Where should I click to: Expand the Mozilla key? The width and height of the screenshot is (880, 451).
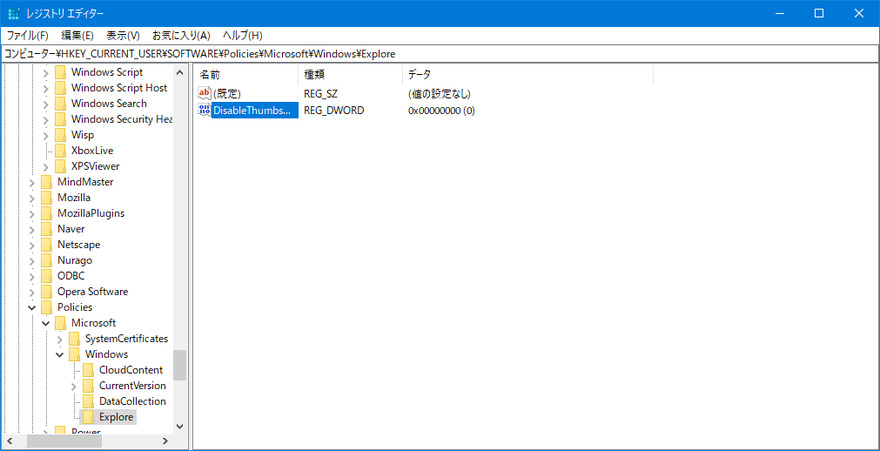click(x=32, y=198)
